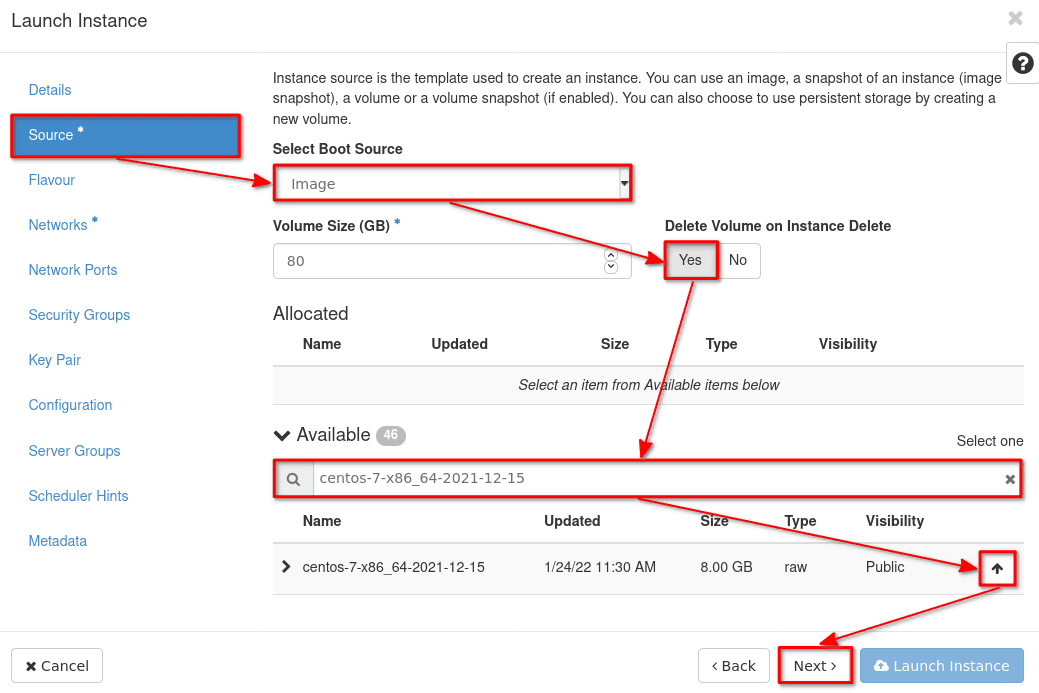Image resolution: width=1039 pixels, height=693 pixels.
Task: Click the help question mark icon
Action: (1022, 64)
